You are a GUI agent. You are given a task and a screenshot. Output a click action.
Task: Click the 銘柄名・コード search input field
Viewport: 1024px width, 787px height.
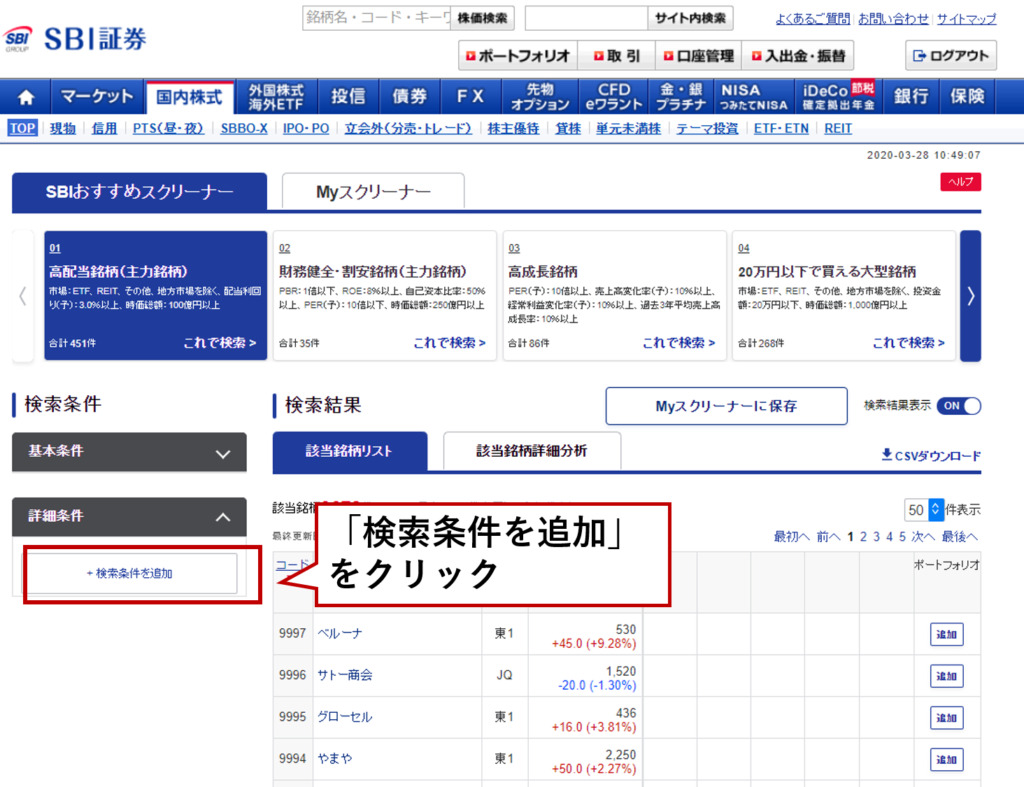click(x=377, y=18)
